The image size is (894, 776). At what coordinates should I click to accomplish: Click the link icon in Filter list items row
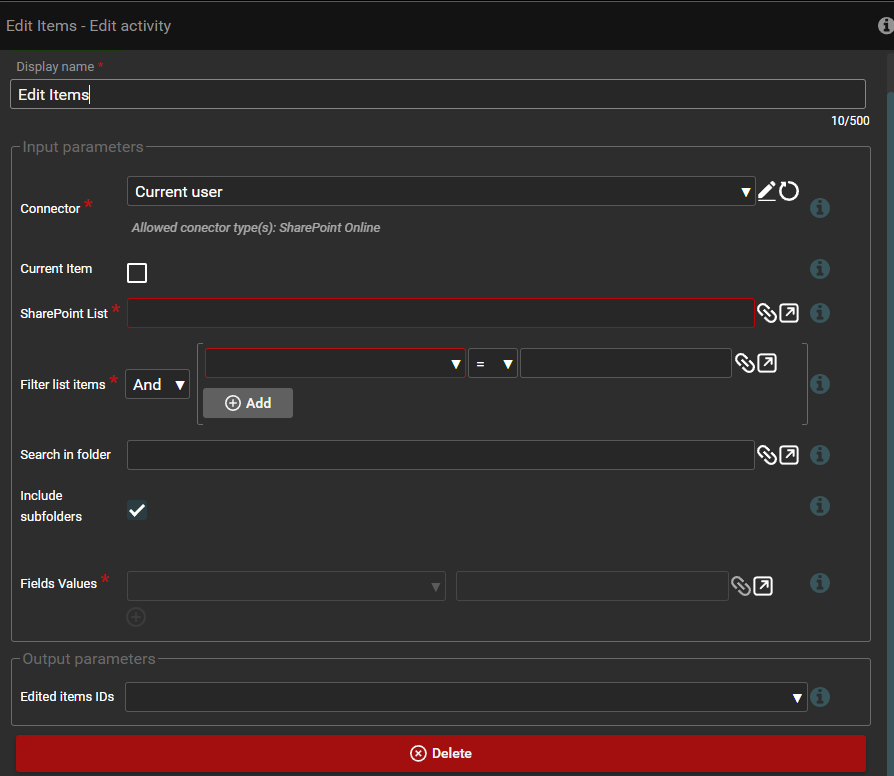click(744, 363)
